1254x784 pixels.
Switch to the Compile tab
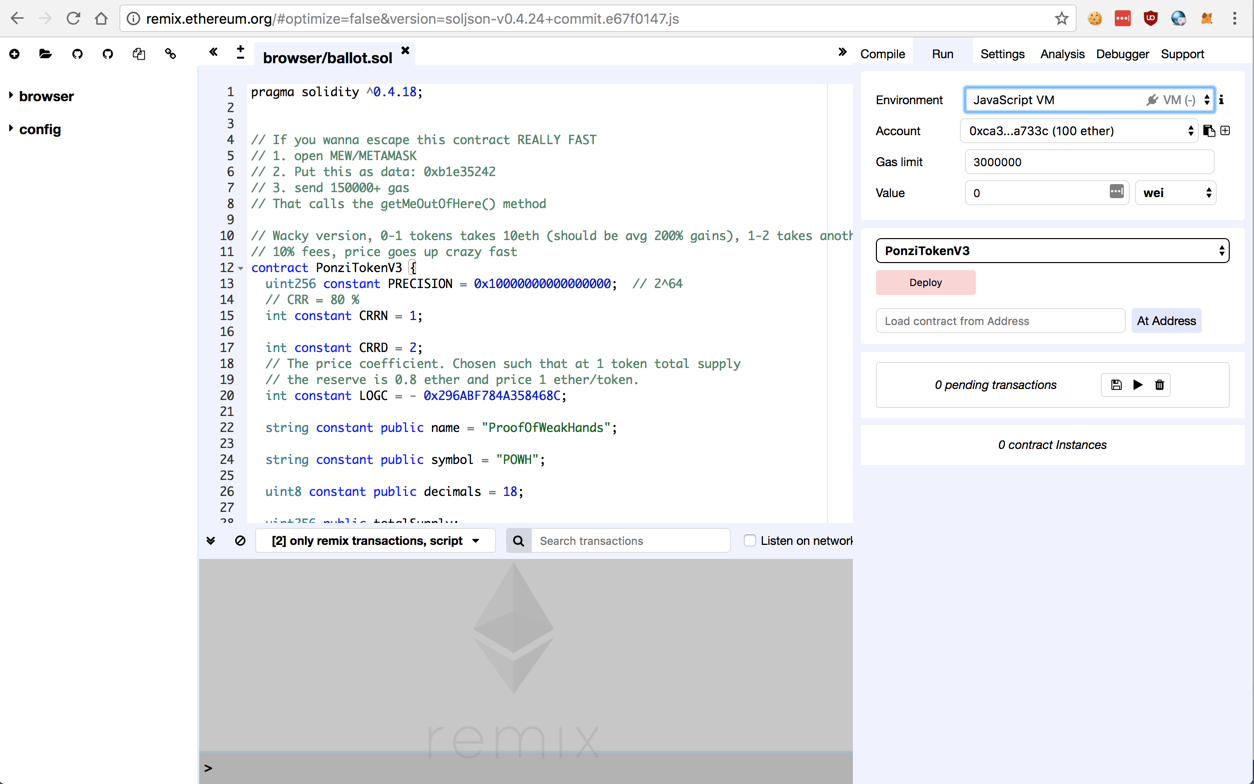click(x=882, y=54)
